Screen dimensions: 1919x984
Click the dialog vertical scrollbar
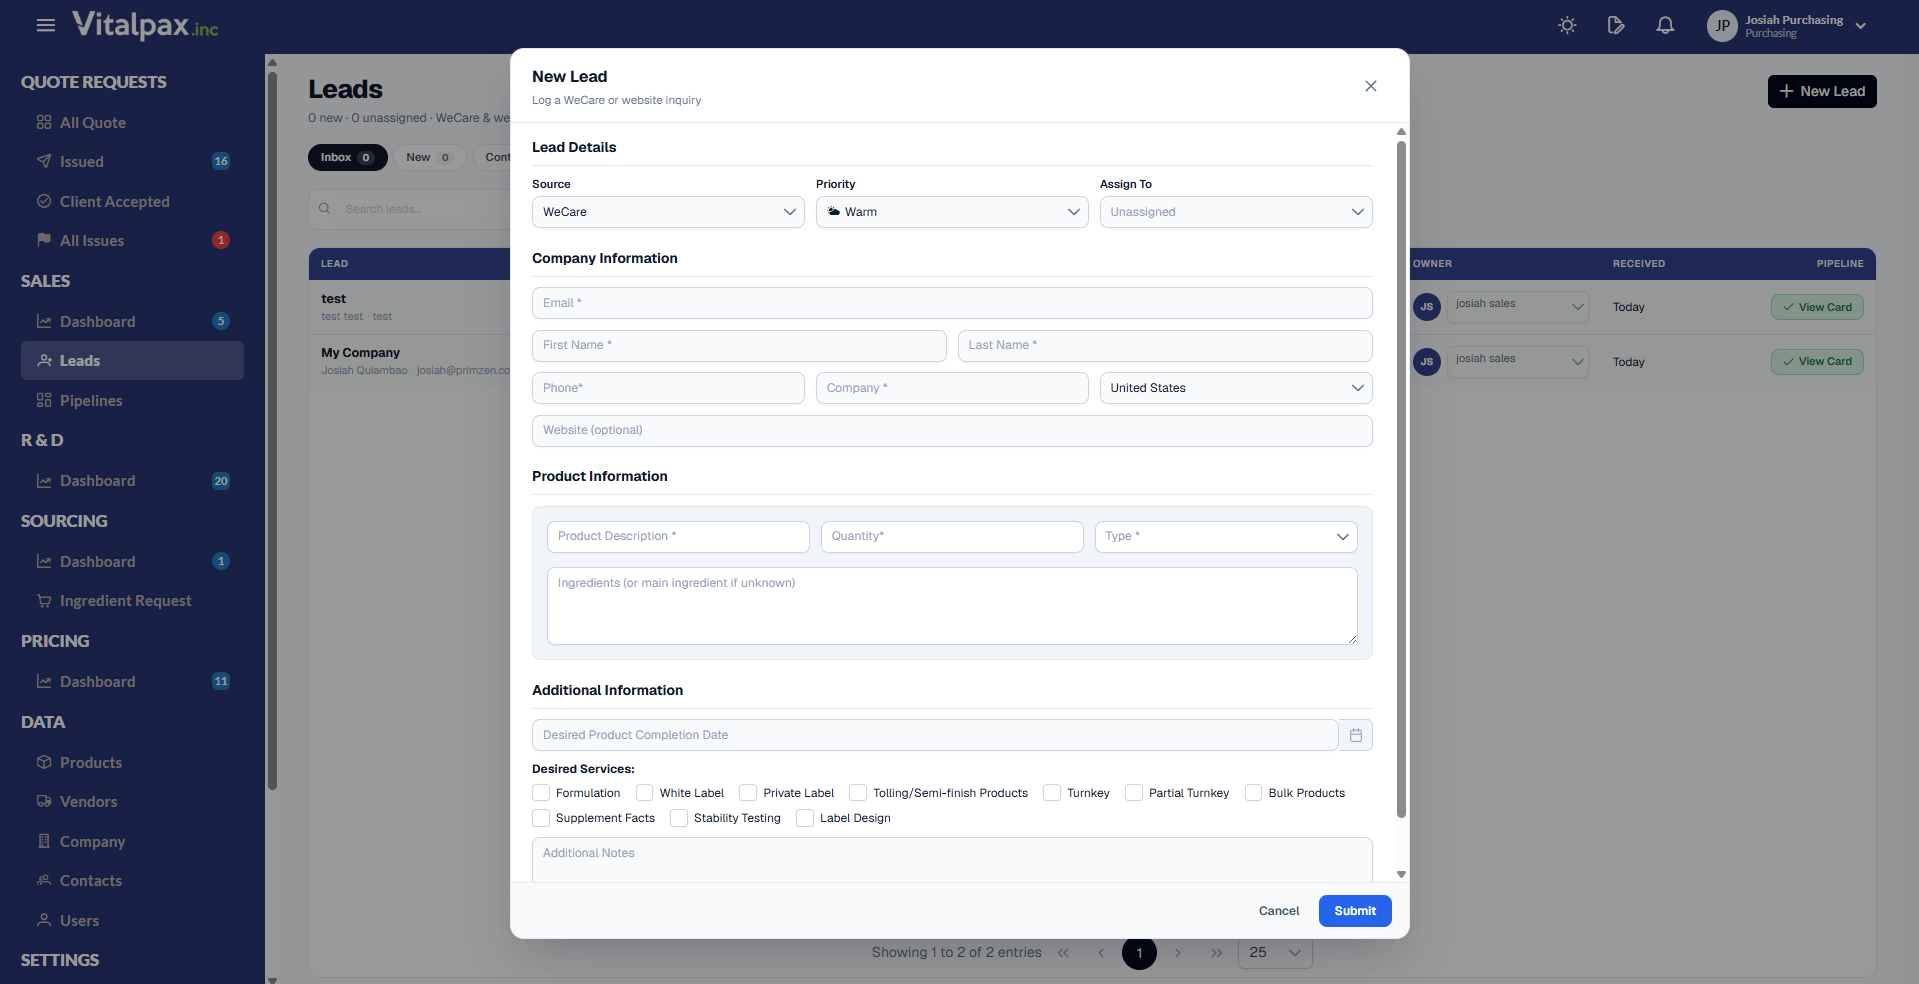pos(1401,480)
